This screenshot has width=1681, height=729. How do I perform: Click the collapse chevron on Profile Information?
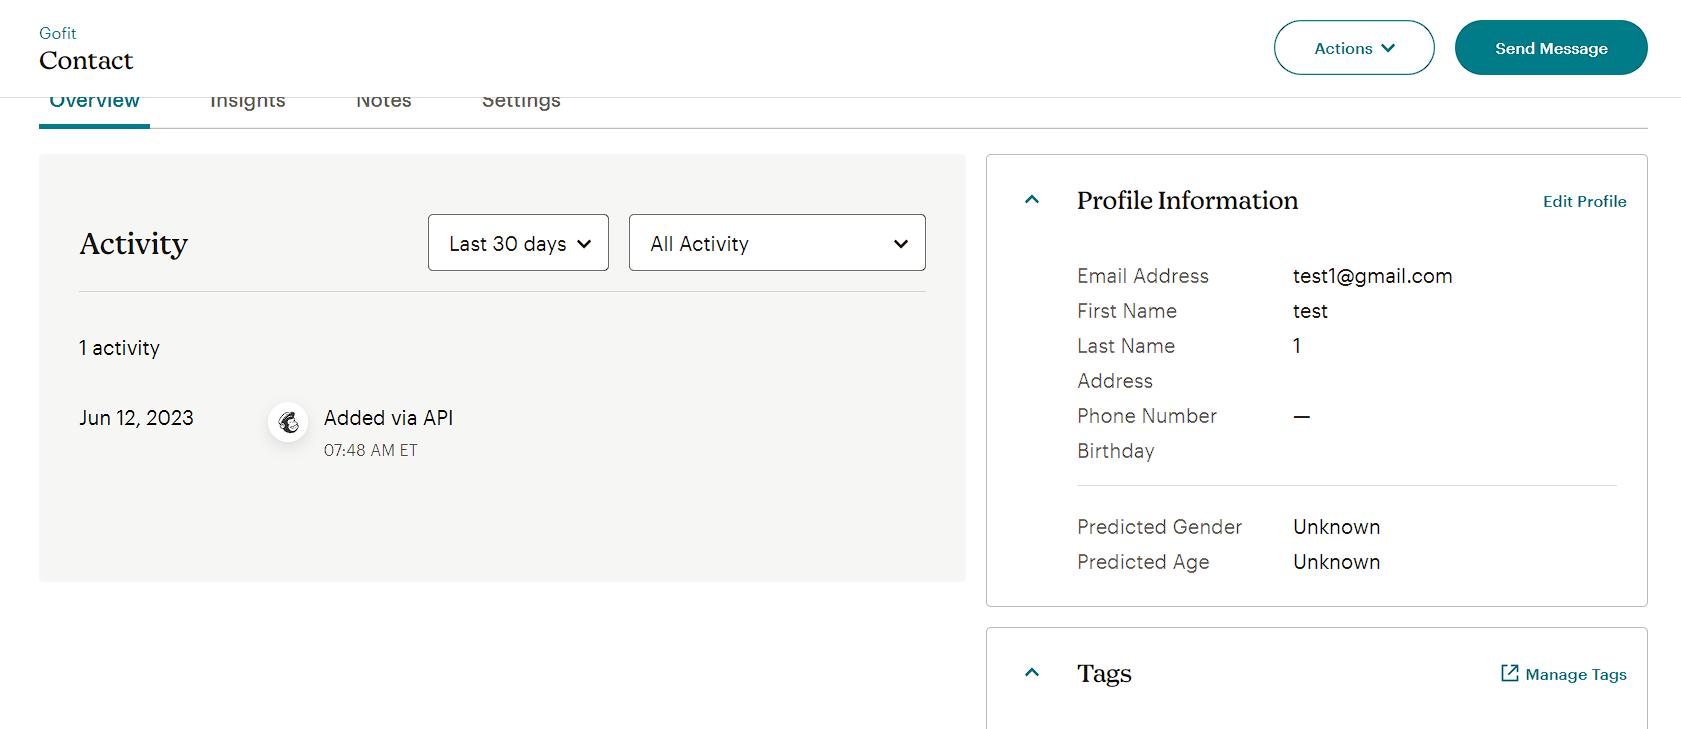tap(1031, 199)
